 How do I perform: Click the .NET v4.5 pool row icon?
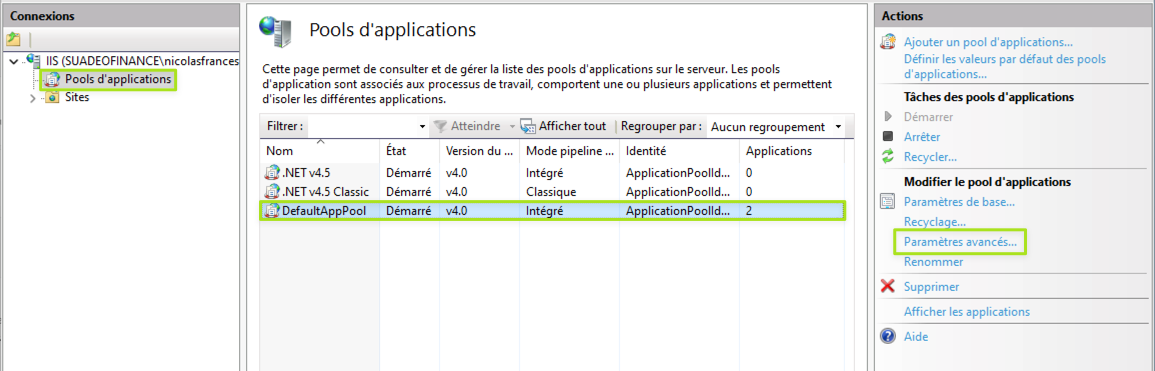[x=272, y=173]
